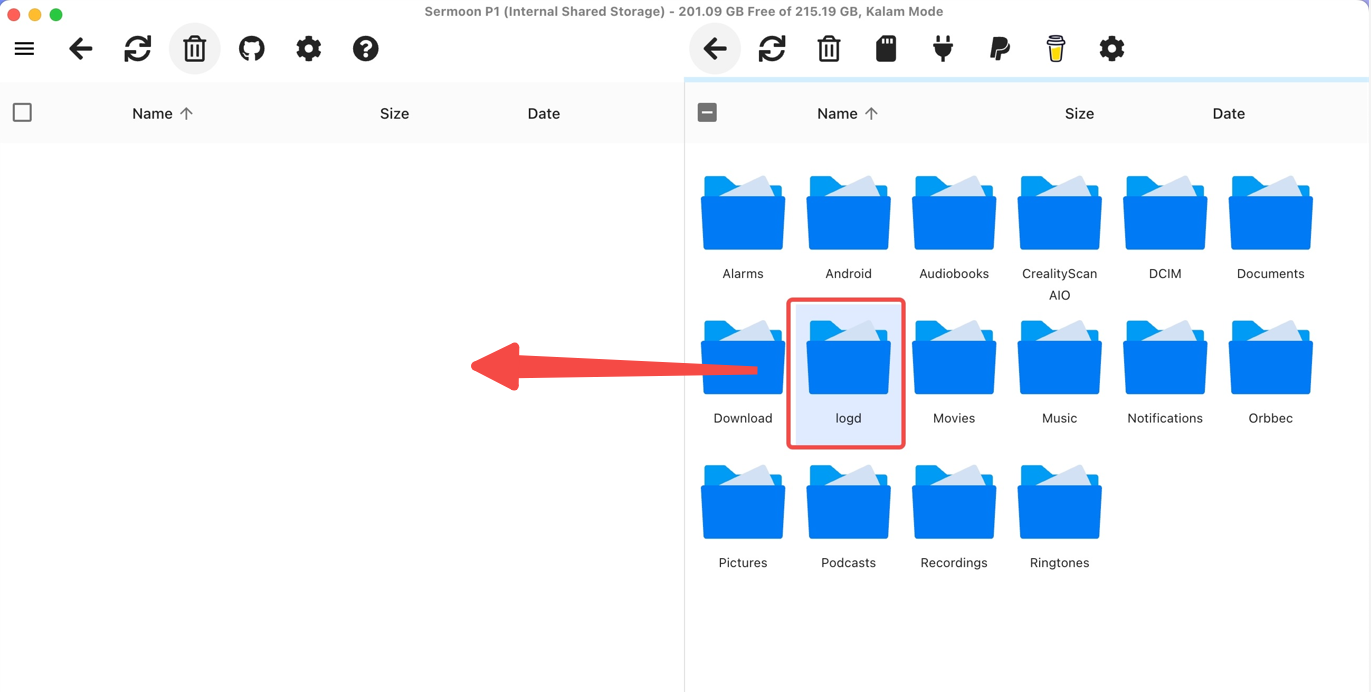Open settings gear in left toolbar
Image resolution: width=1371 pixels, height=692 pixels.
[309, 48]
